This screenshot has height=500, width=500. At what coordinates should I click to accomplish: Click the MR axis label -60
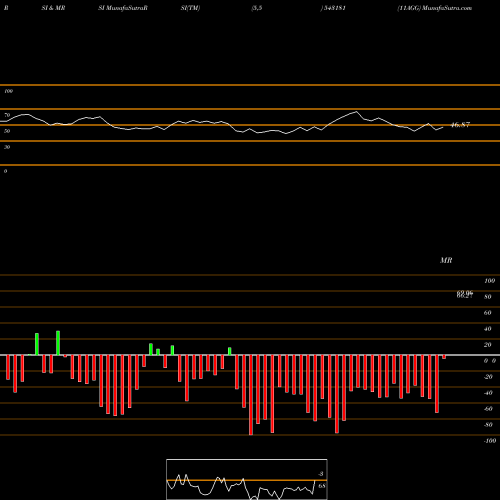488,409
